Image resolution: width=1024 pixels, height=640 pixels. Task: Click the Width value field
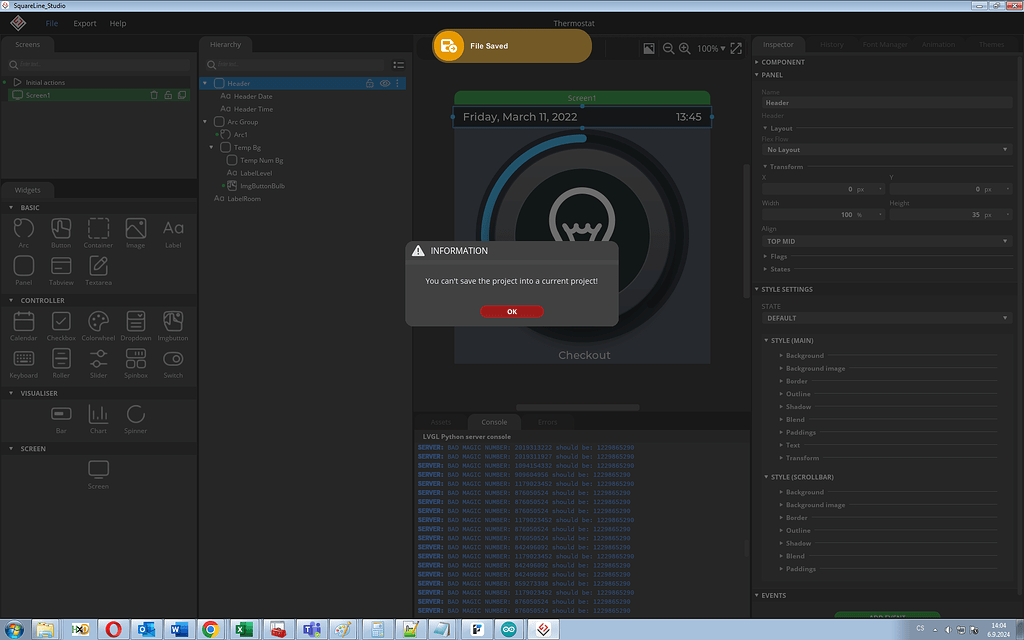pyautogui.click(x=823, y=215)
